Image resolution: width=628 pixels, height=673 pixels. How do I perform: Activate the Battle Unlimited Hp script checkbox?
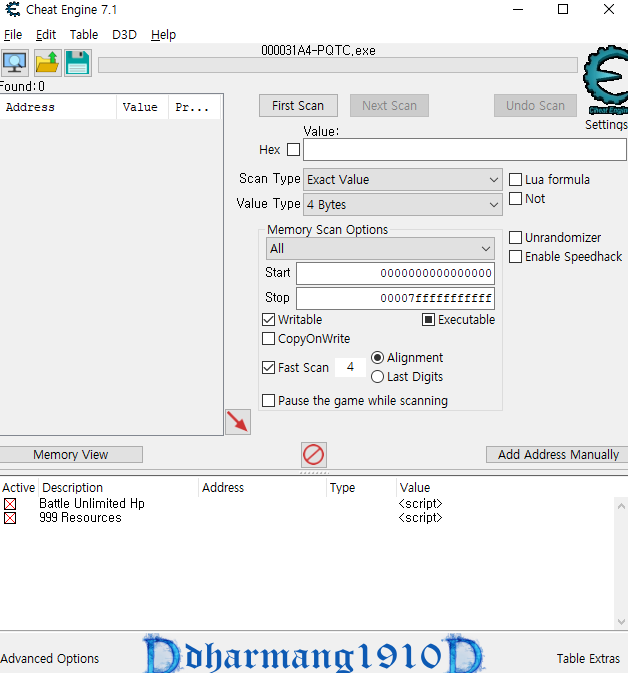10,503
